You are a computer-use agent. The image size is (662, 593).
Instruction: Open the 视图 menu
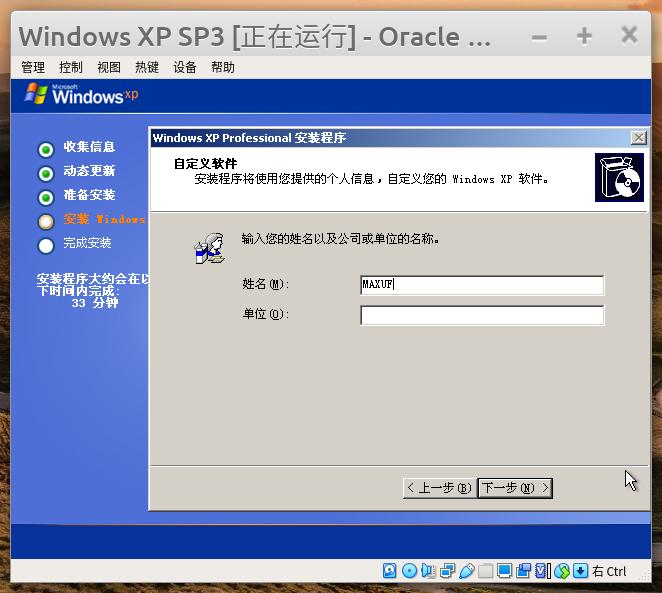(109, 67)
